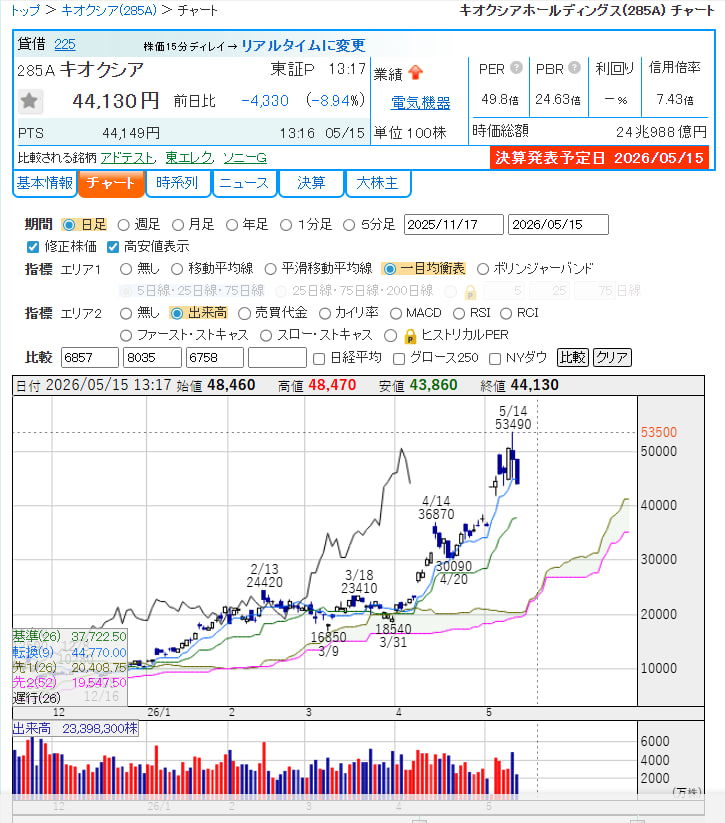Select ファースト・ストキャス radio button
725x823 pixels.
coord(126,335)
